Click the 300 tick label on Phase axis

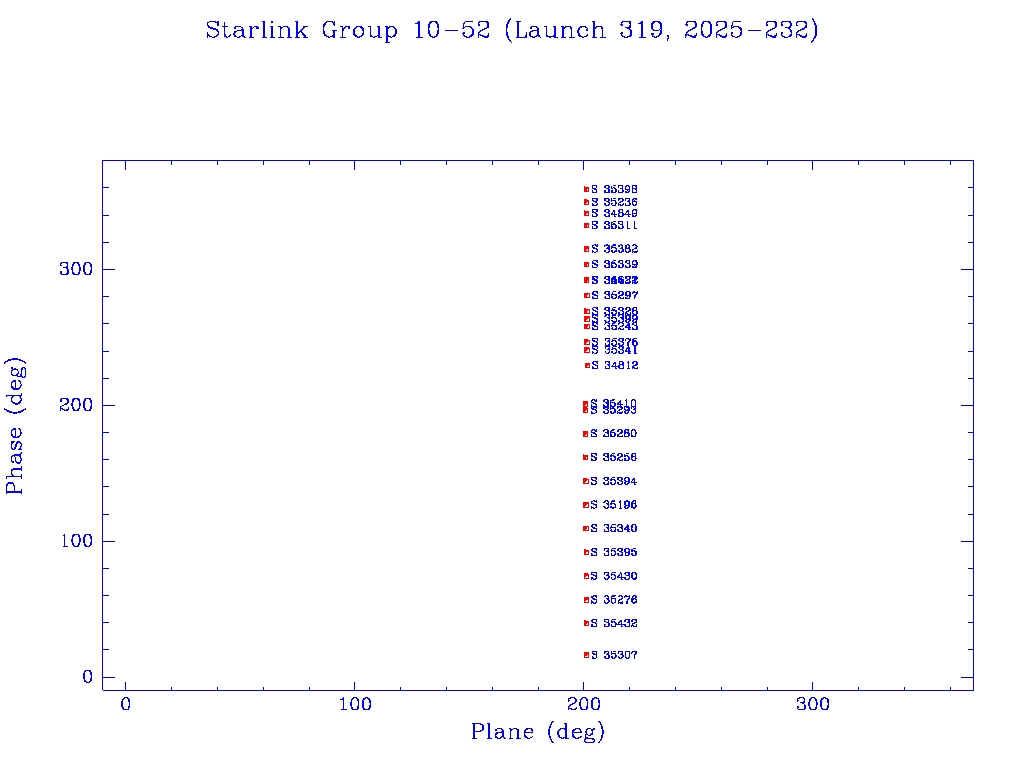tap(78, 269)
